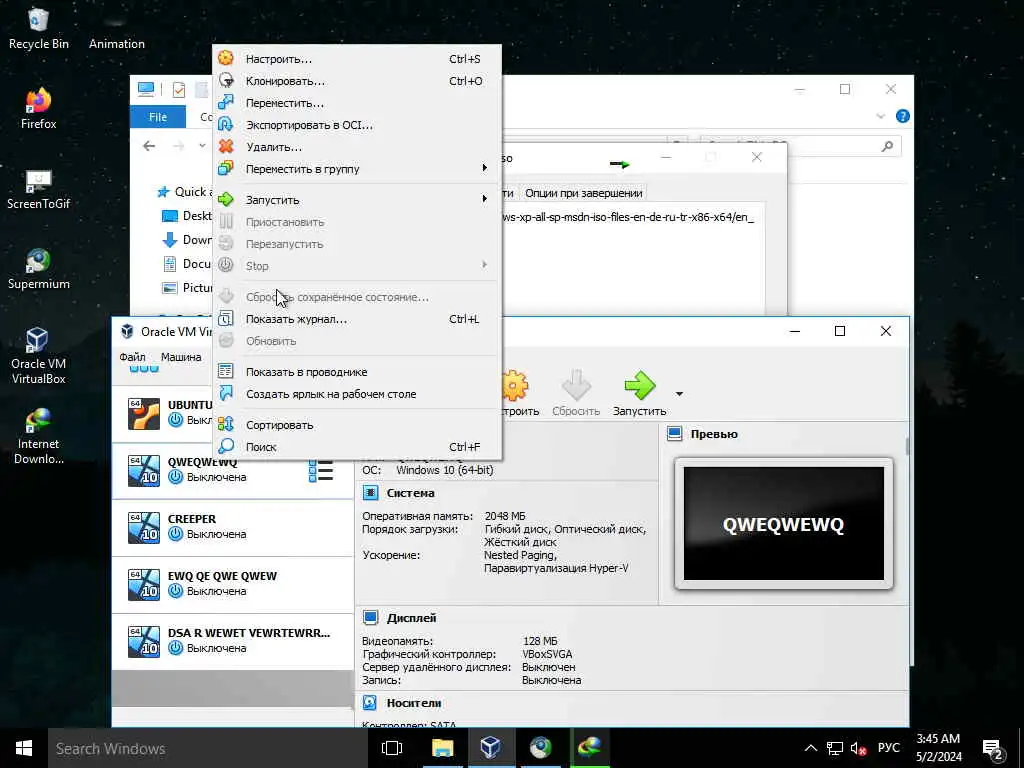
Task: Choose Удалить... from the context menu
Action: (x=357, y=146)
